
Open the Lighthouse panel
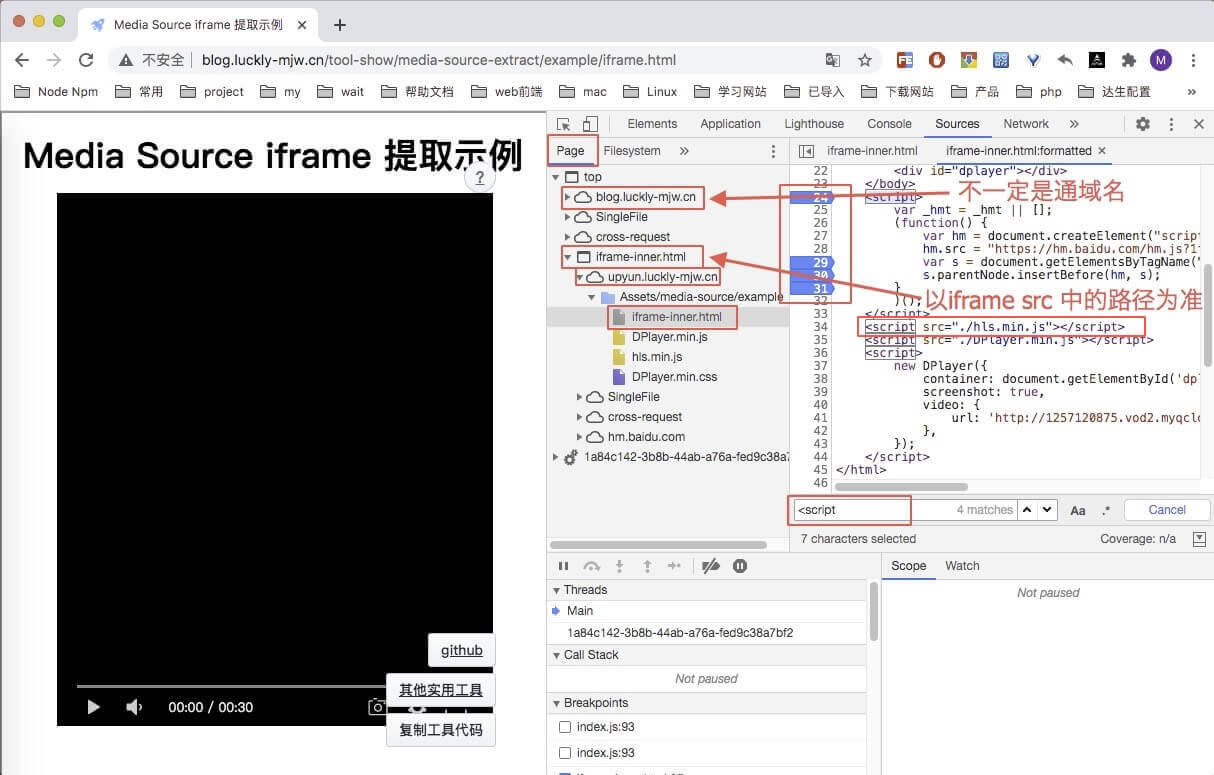pyautogui.click(x=814, y=124)
